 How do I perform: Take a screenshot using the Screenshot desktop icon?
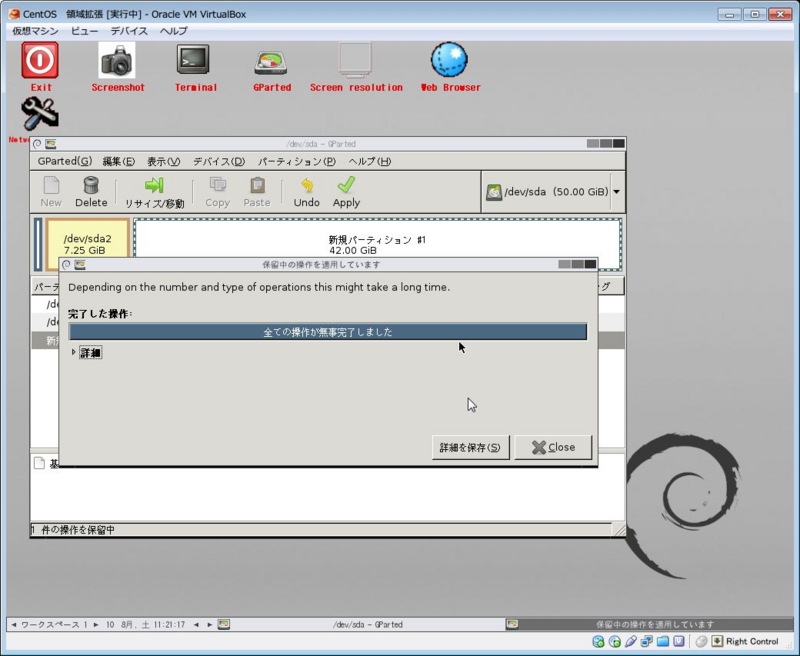(x=119, y=62)
